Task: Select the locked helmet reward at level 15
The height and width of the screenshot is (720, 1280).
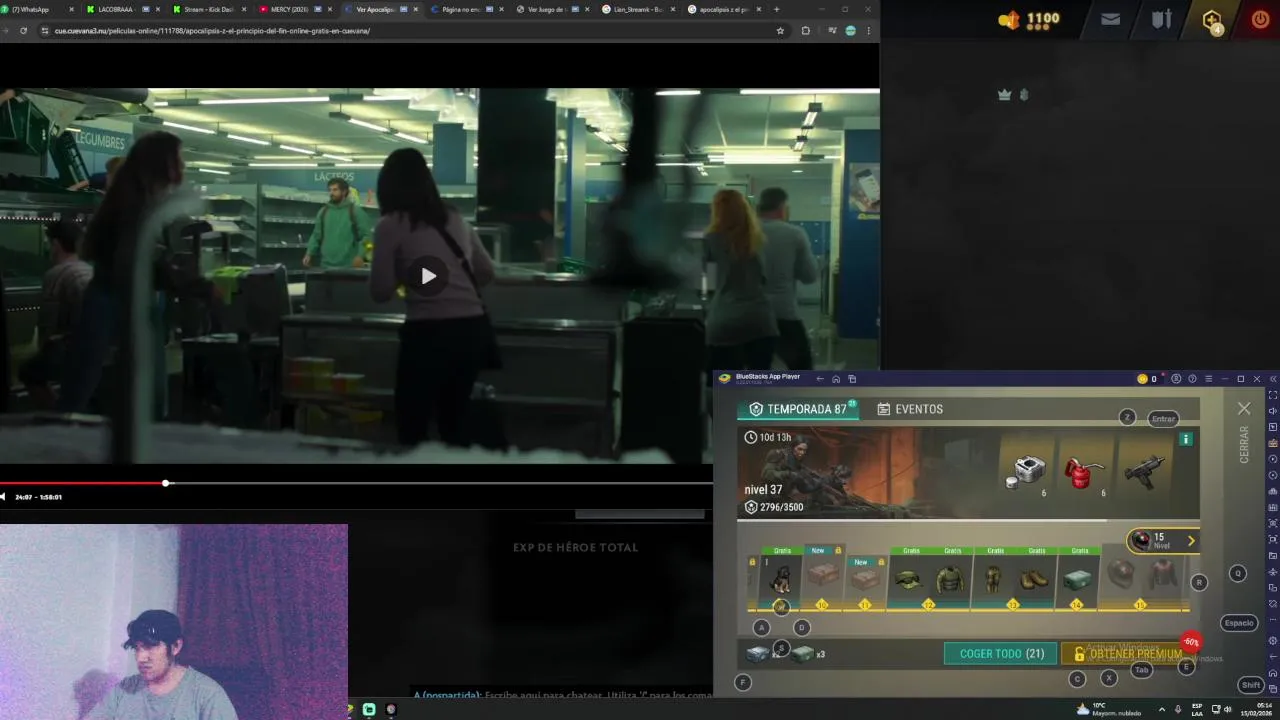Action: tap(1121, 574)
